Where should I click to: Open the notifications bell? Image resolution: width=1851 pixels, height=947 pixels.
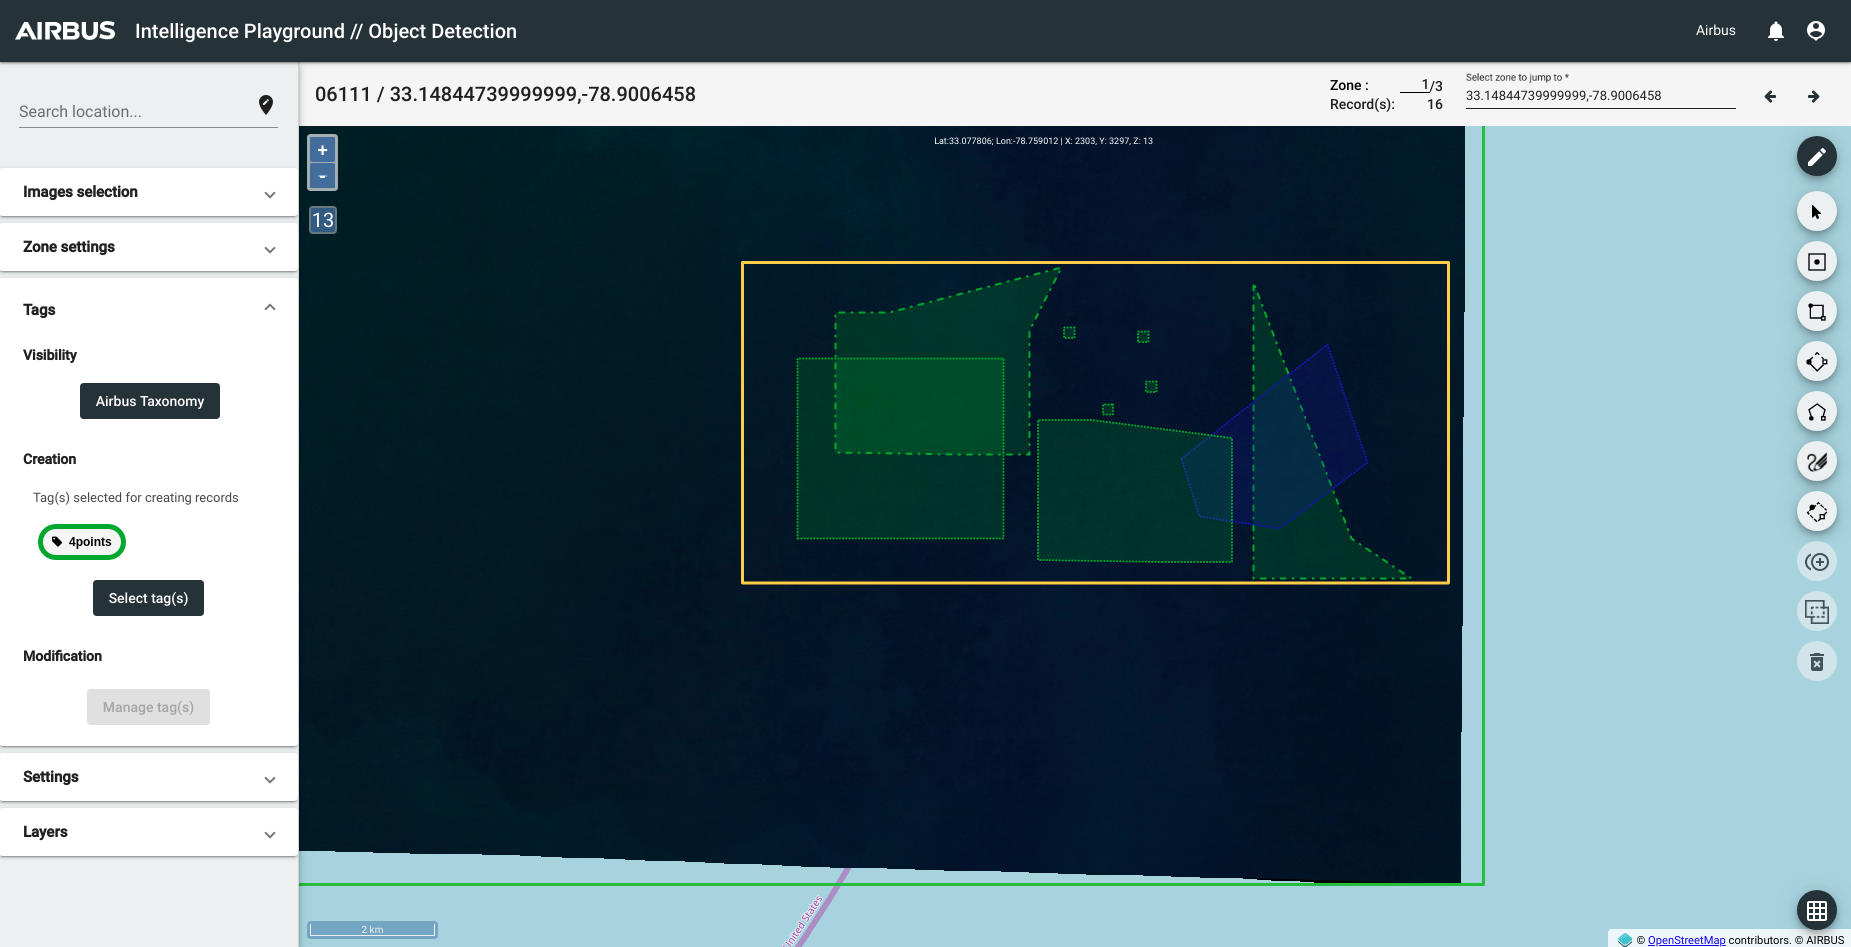coord(1775,31)
